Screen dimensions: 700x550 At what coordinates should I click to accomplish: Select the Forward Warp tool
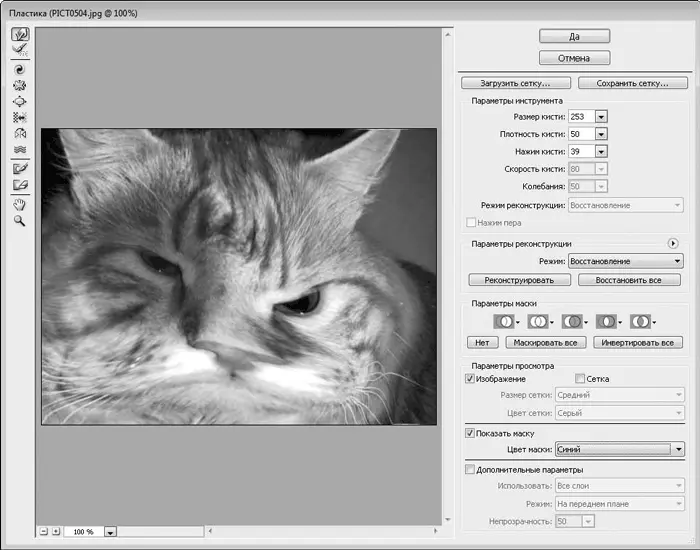[19, 34]
